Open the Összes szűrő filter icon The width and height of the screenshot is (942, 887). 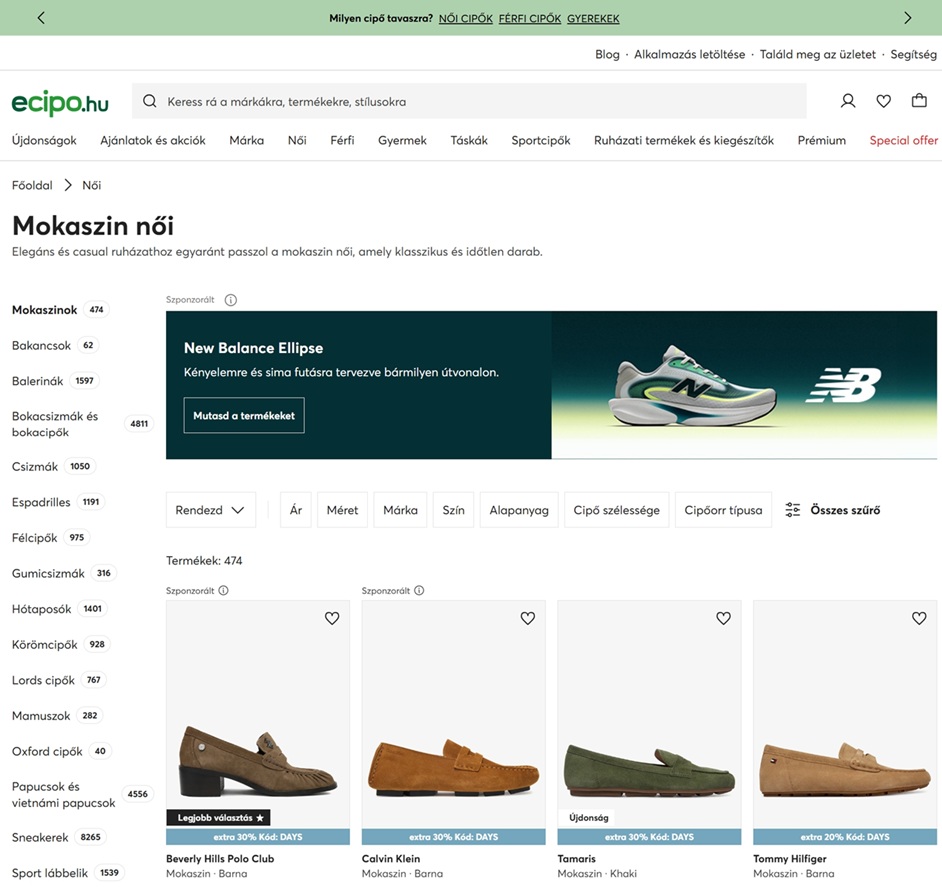click(x=793, y=510)
